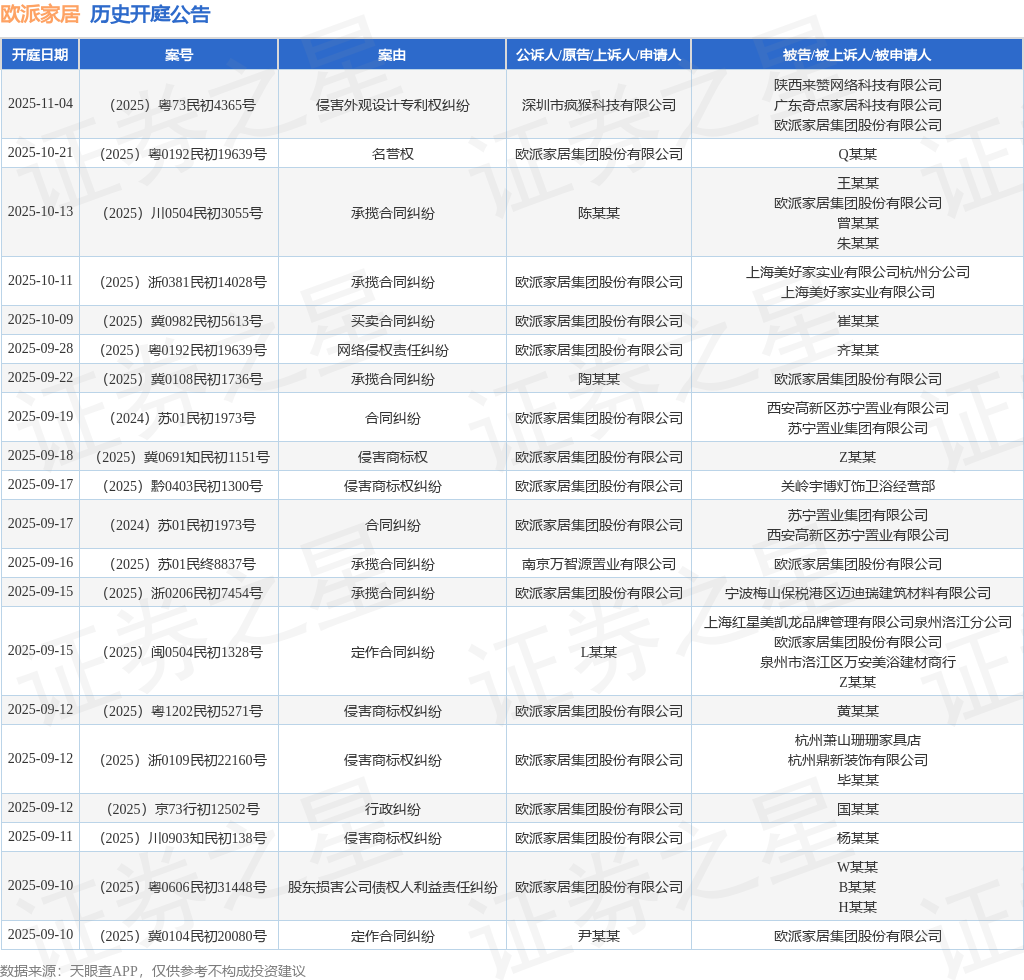Click the 历史开庭公告 heading
Screen dimensions: 1024x980
click(150, 14)
